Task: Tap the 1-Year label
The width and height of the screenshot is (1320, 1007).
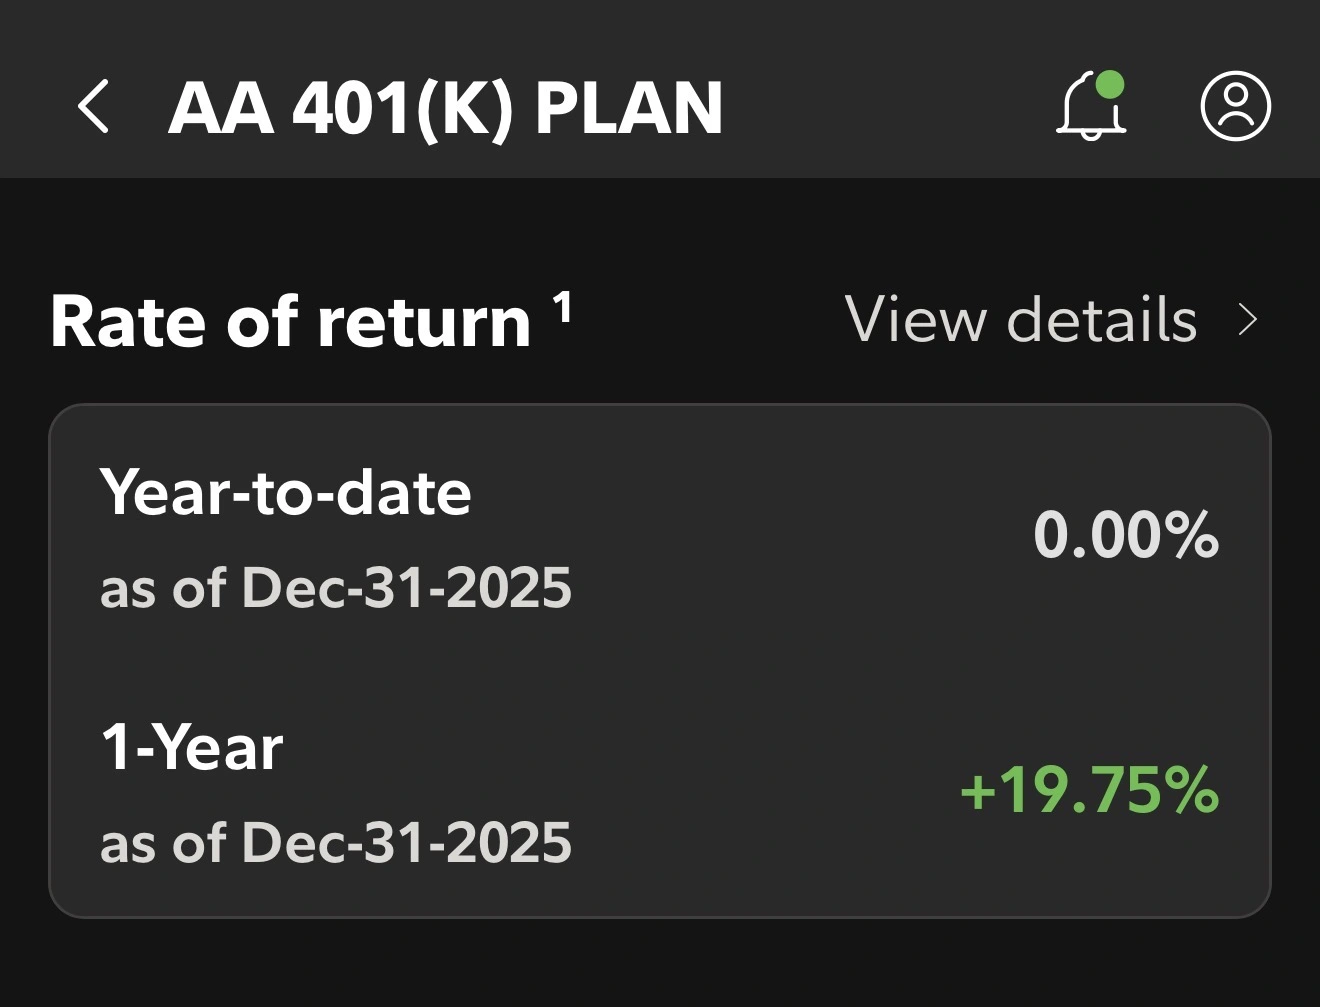Action: click(x=192, y=748)
